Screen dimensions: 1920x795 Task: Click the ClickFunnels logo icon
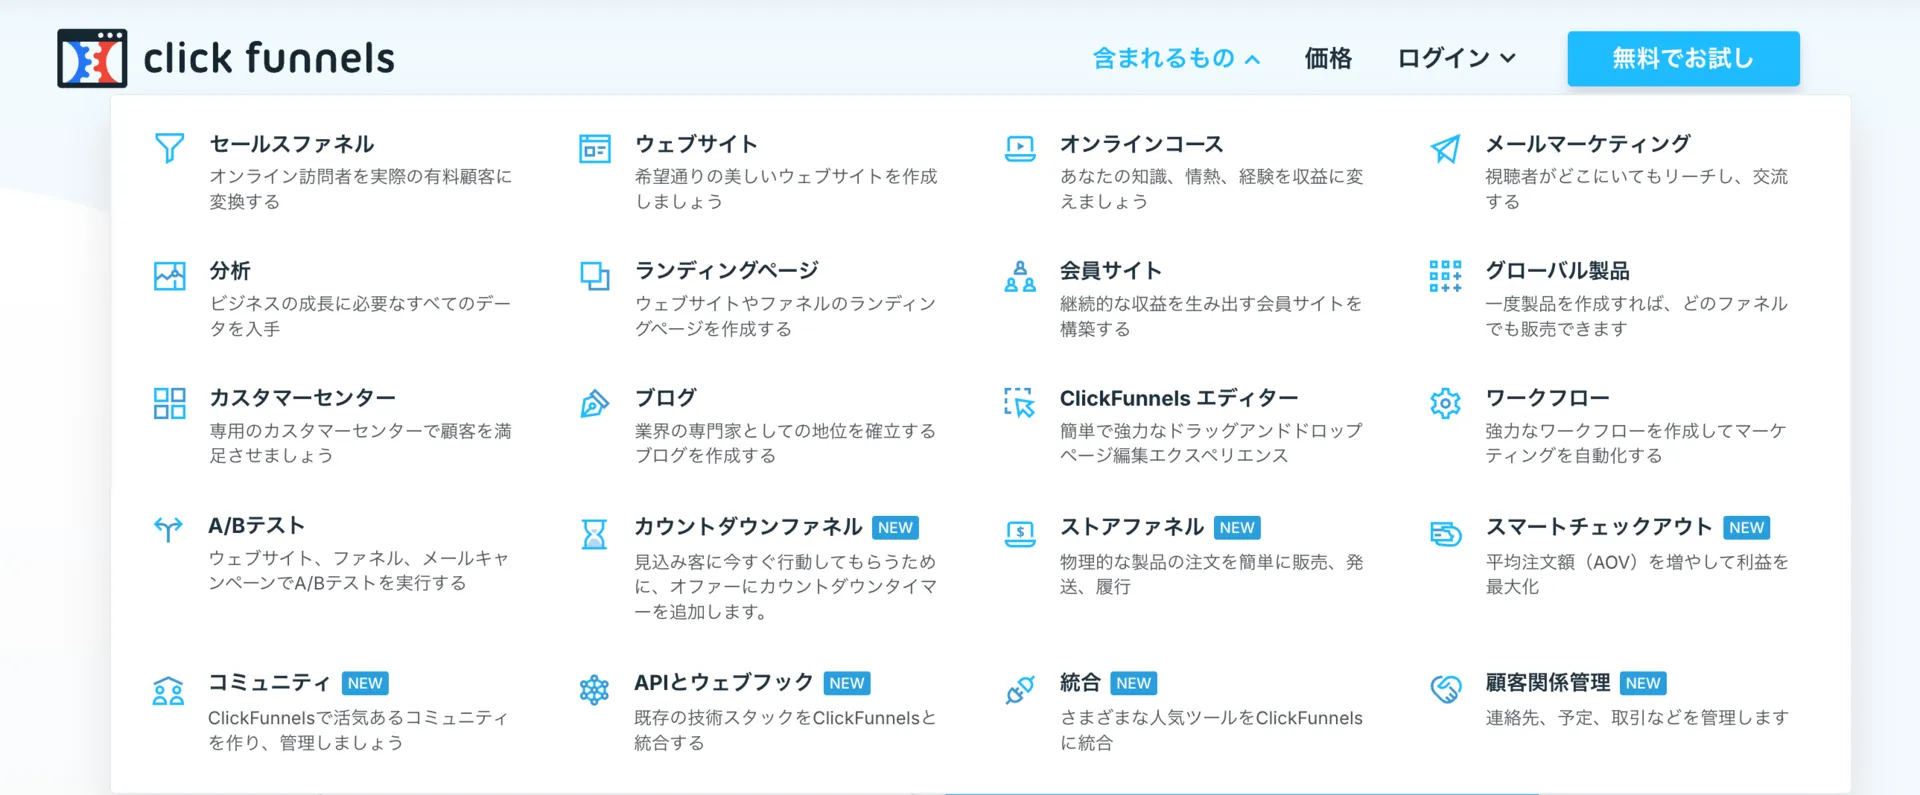(92, 59)
